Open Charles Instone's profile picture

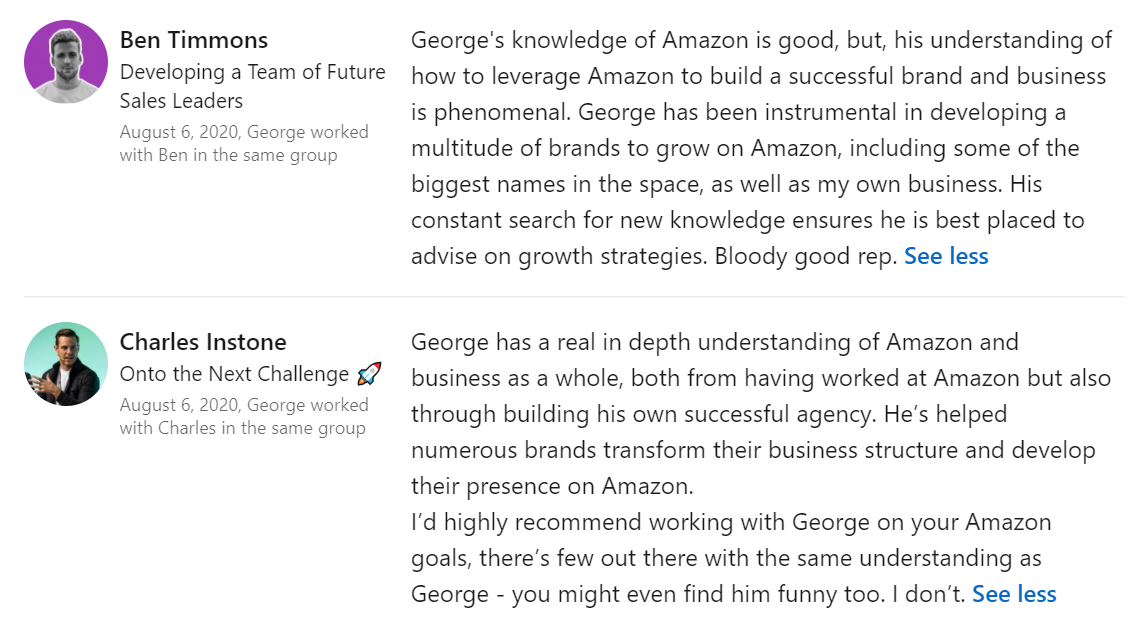(66, 364)
